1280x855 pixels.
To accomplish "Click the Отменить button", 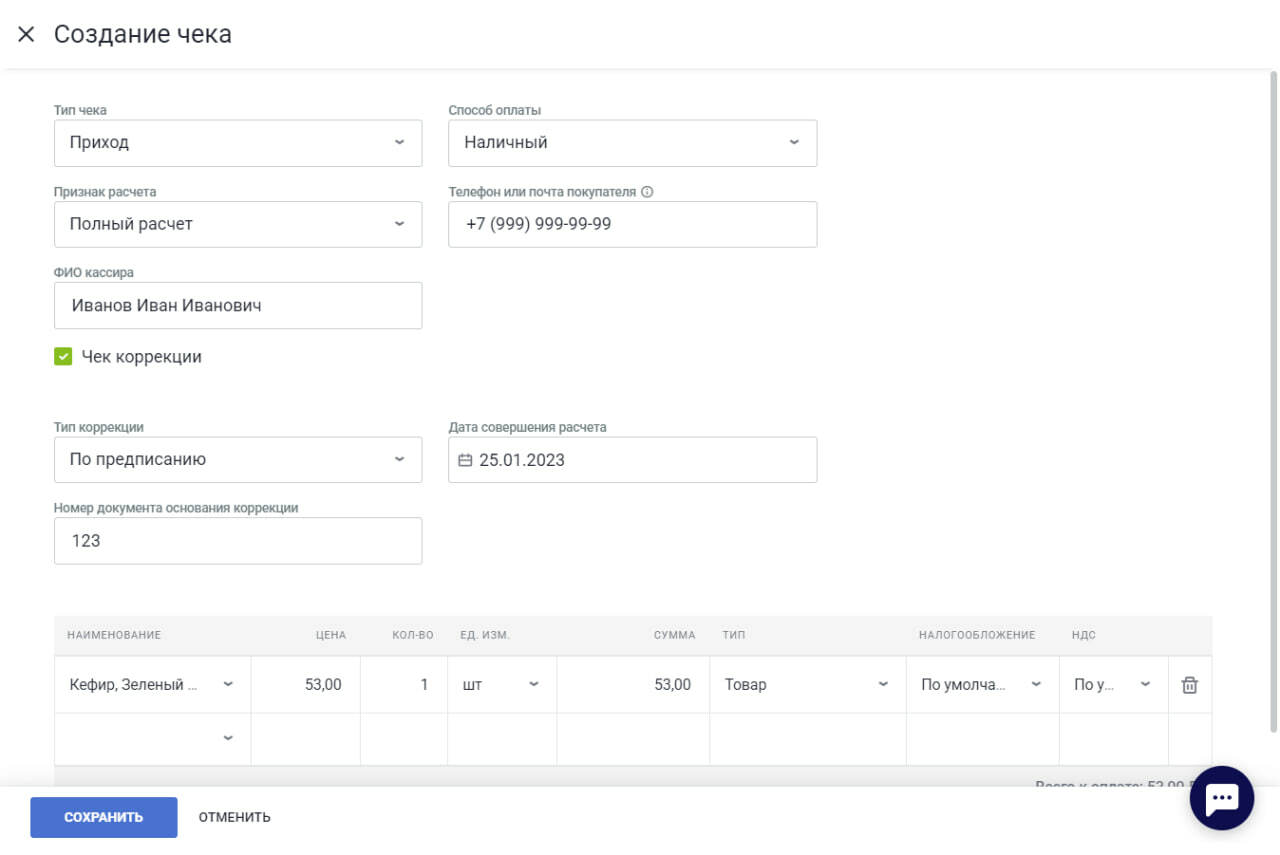I will coord(235,817).
